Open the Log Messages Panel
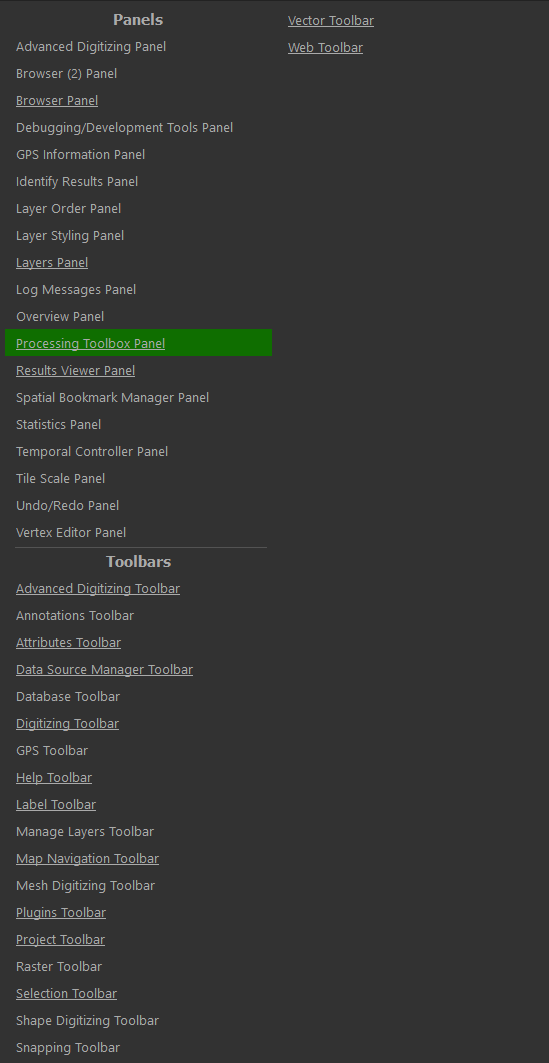This screenshot has height=1063, width=549. (76, 289)
